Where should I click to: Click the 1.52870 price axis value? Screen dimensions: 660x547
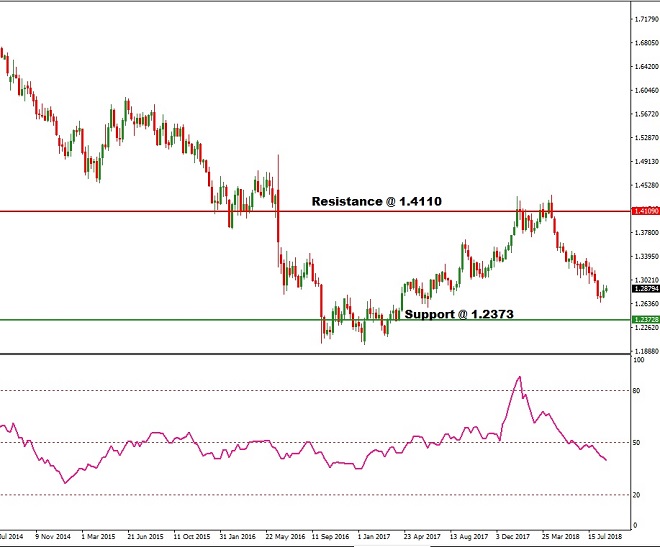pos(647,138)
